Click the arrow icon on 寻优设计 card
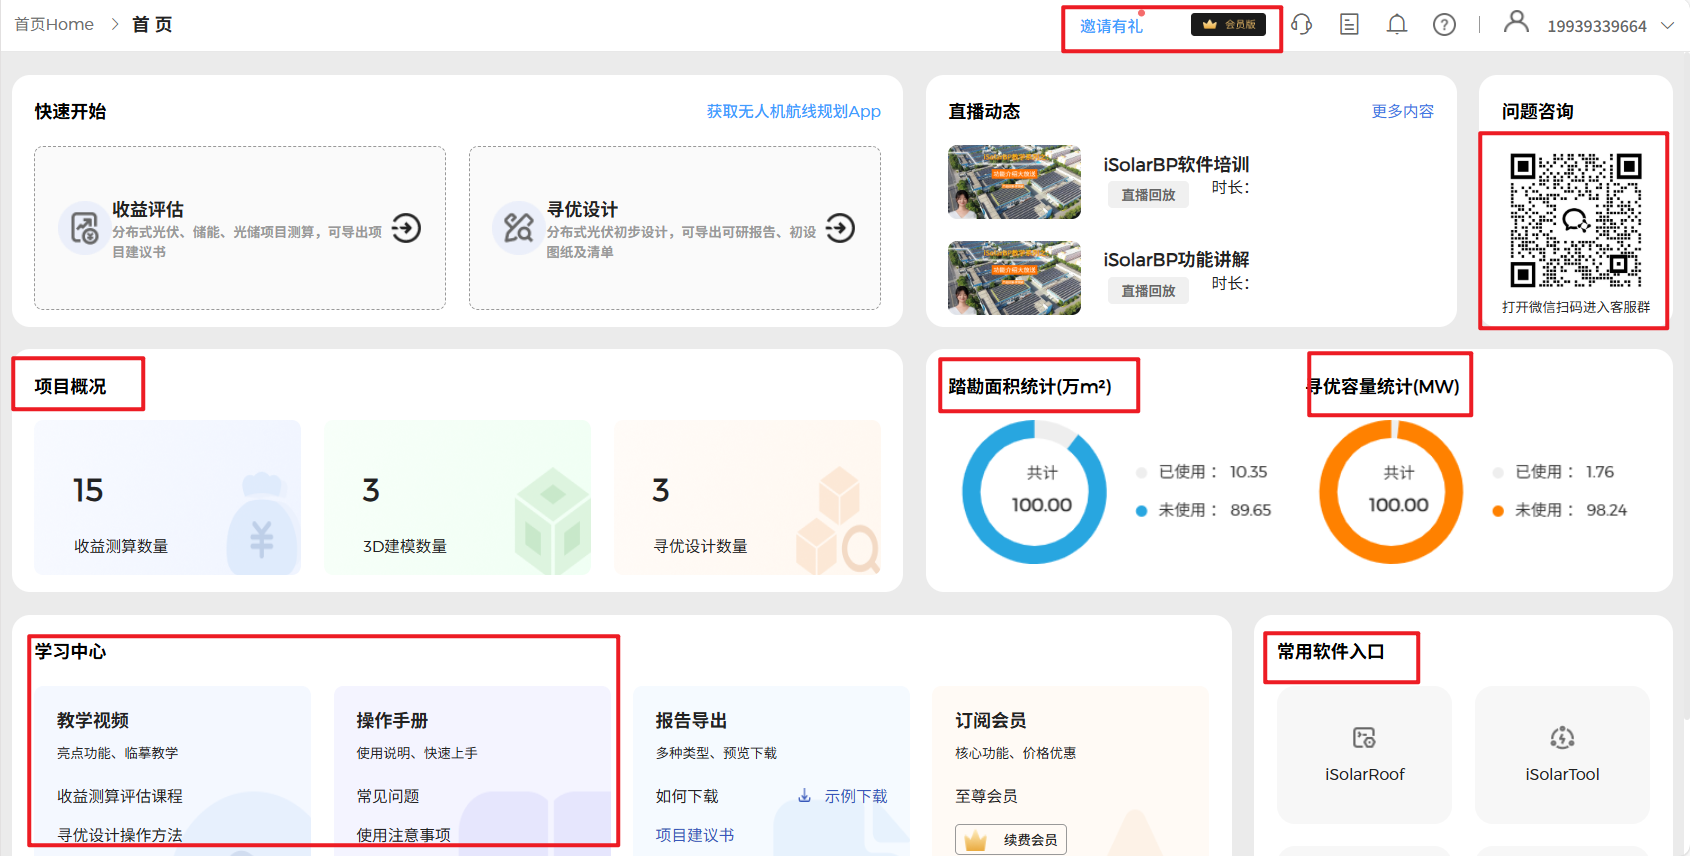The image size is (1690, 856). (840, 228)
